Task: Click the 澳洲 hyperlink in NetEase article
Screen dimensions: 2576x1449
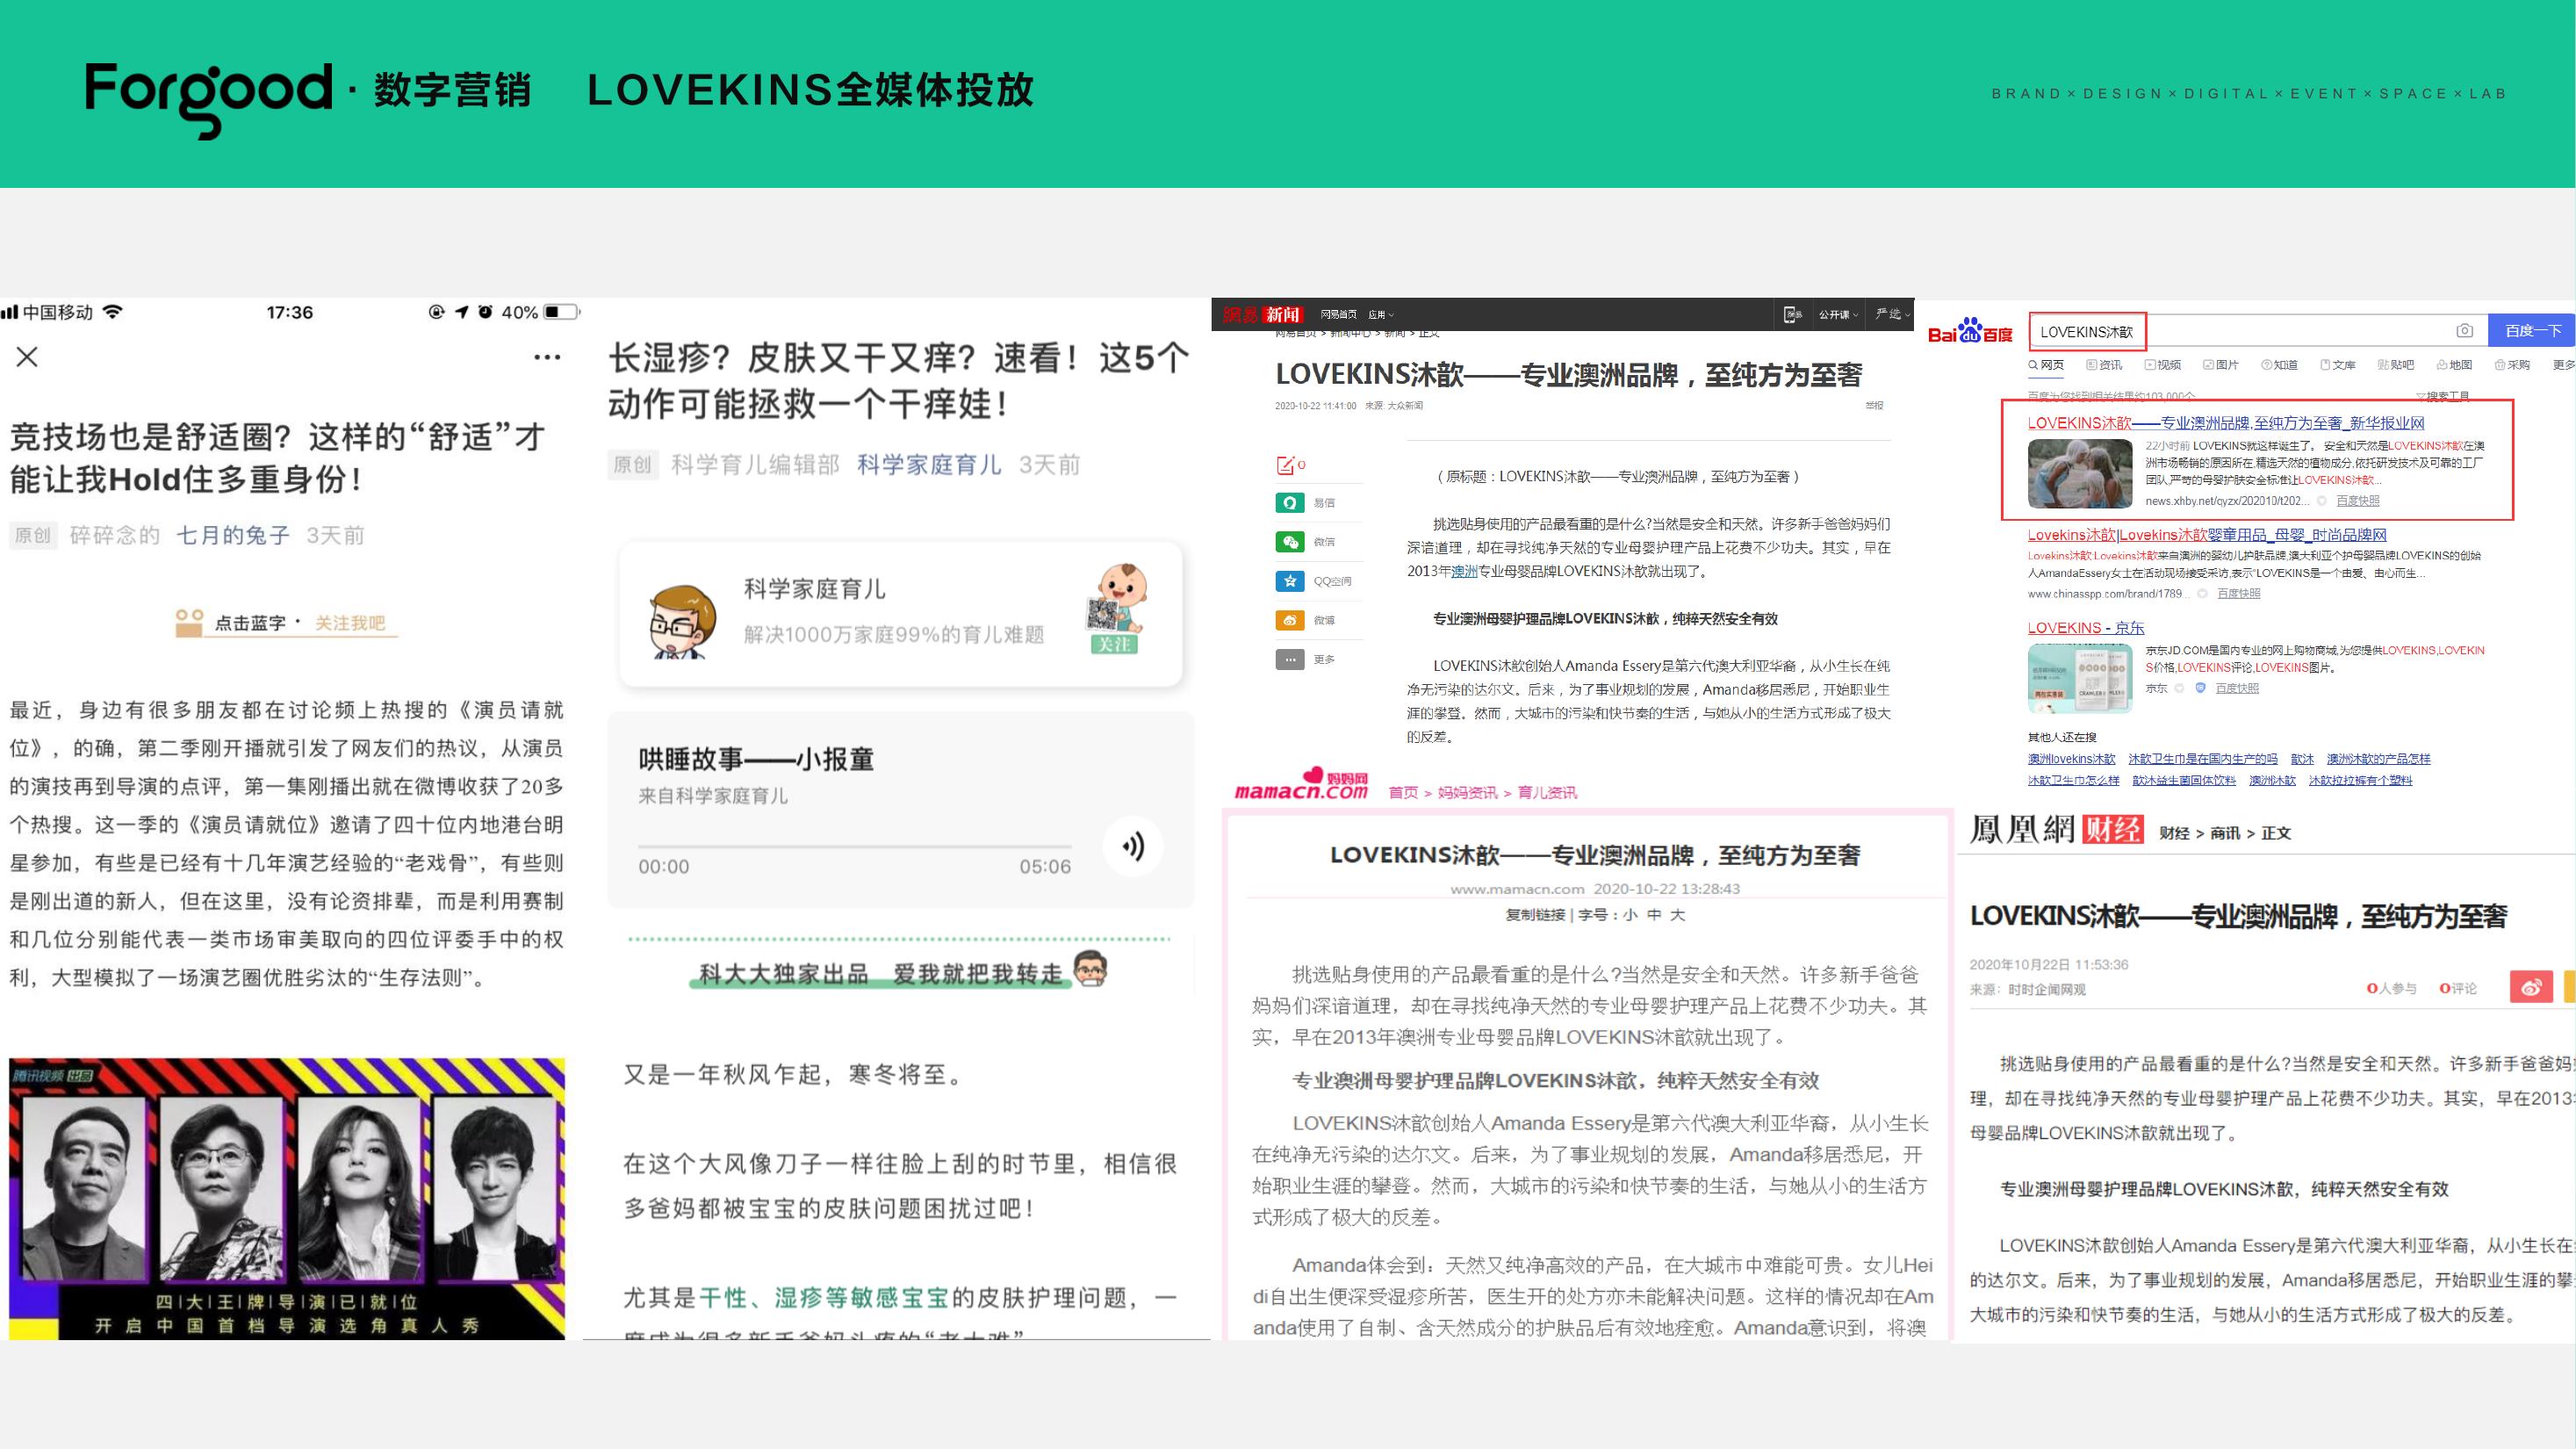Action: (1464, 571)
